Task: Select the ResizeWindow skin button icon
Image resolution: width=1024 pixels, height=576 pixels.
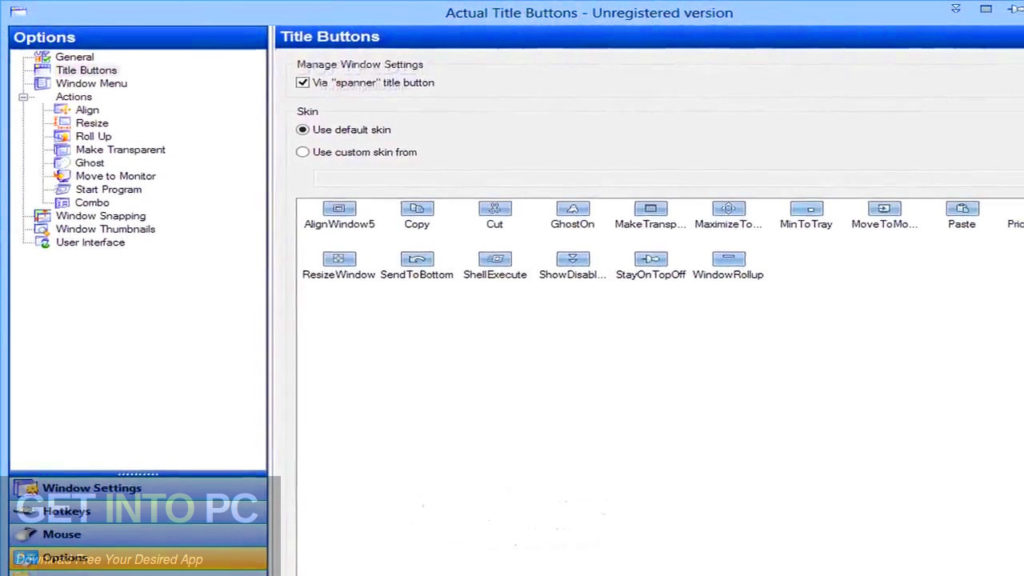Action: (x=339, y=259)
